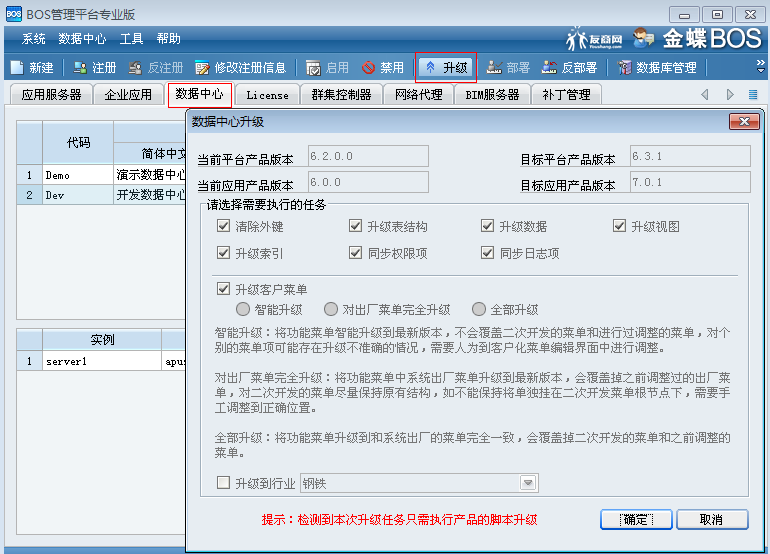Switch to the BIM服务器 tab

[493, 95]
